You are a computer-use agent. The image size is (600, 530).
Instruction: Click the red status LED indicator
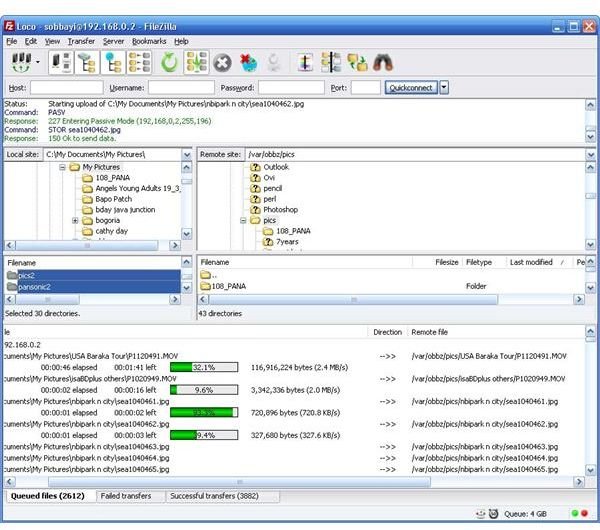tap(584, 514)
